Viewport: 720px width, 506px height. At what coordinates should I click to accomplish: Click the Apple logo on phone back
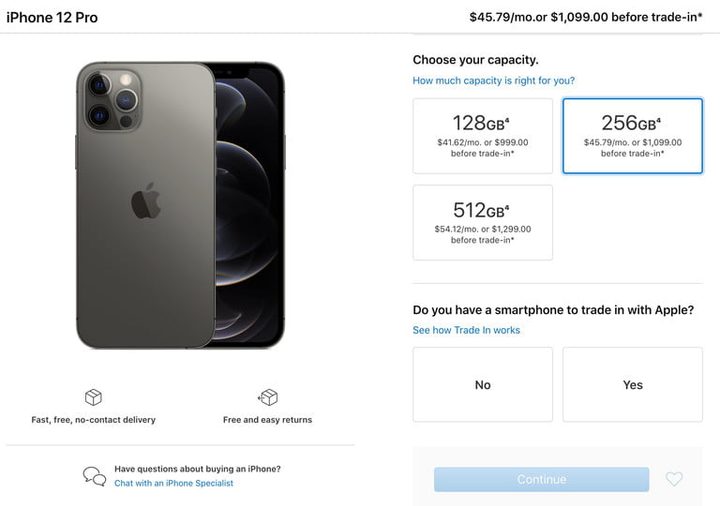pyautogui.click(x=146, y=202)
